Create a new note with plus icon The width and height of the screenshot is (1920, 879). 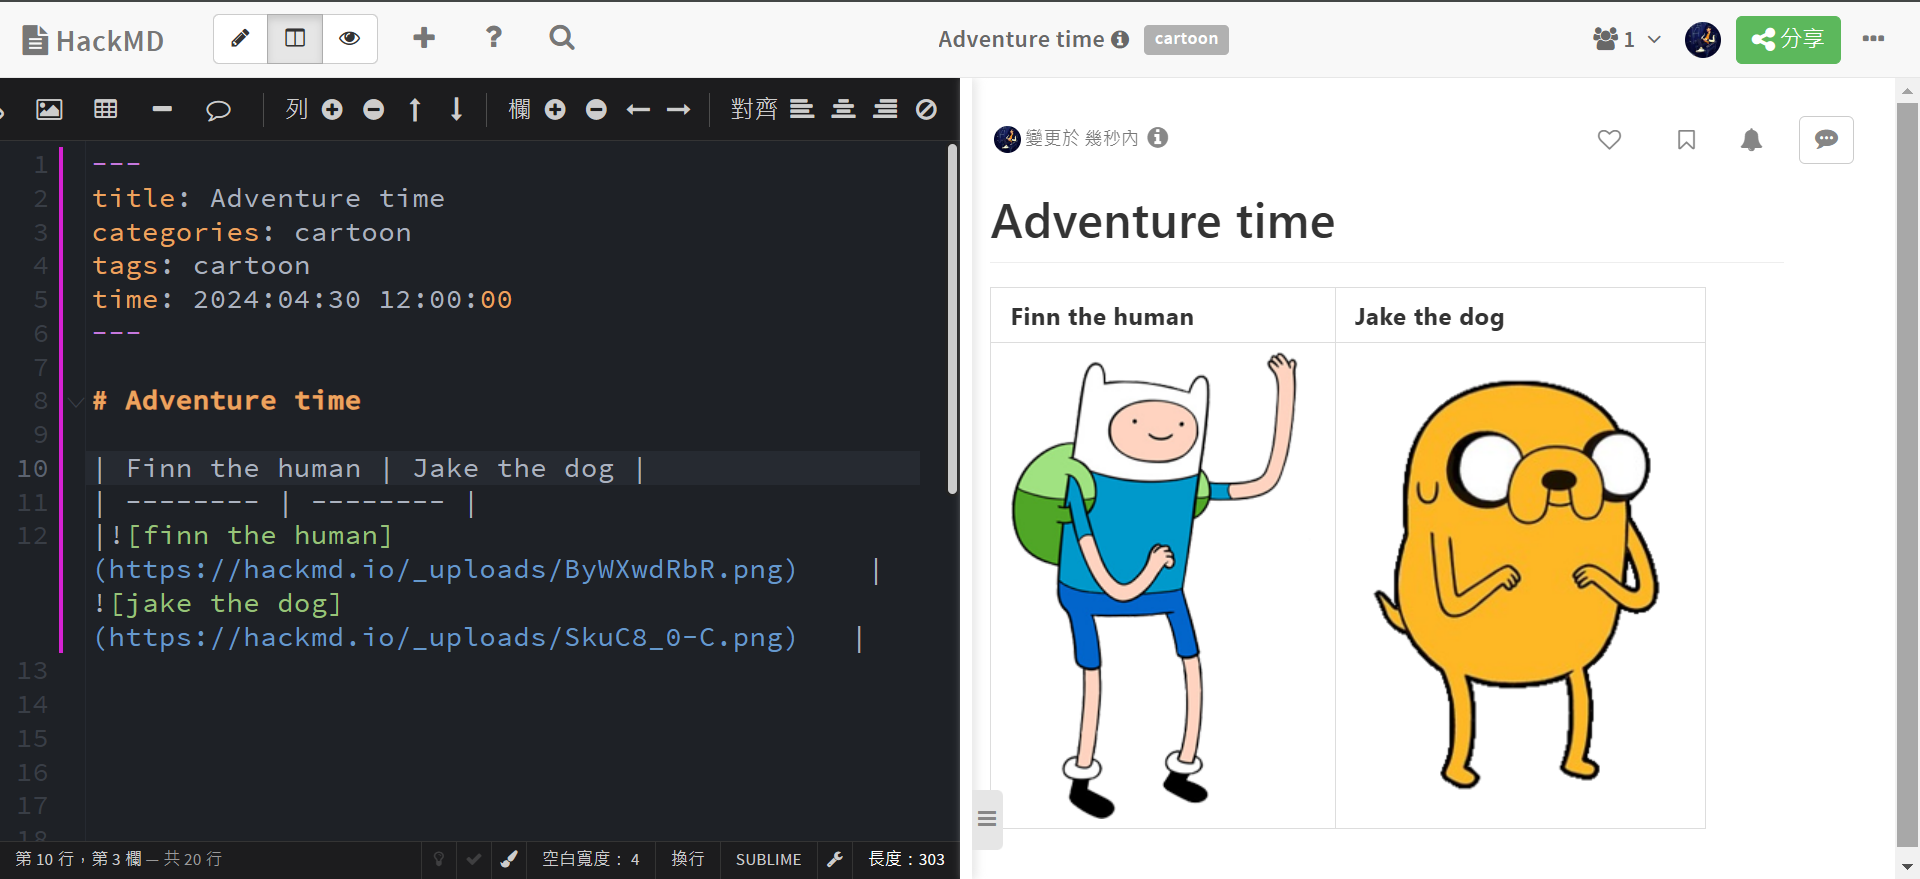[x=424, y=38]
